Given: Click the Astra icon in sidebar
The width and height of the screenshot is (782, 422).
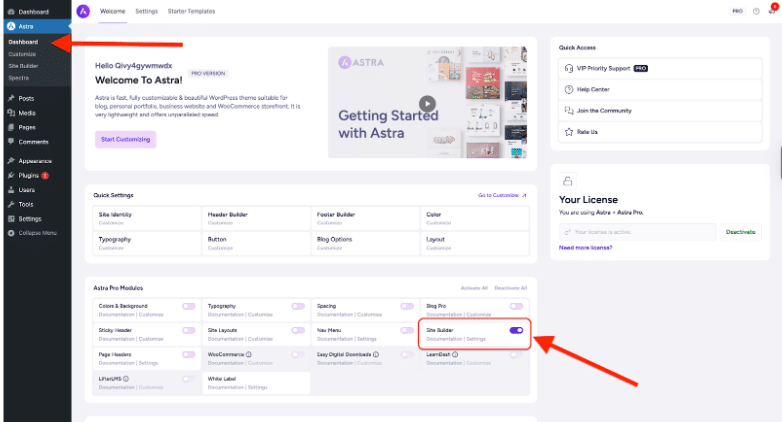Looking at the screenshot, I should 11,26.
